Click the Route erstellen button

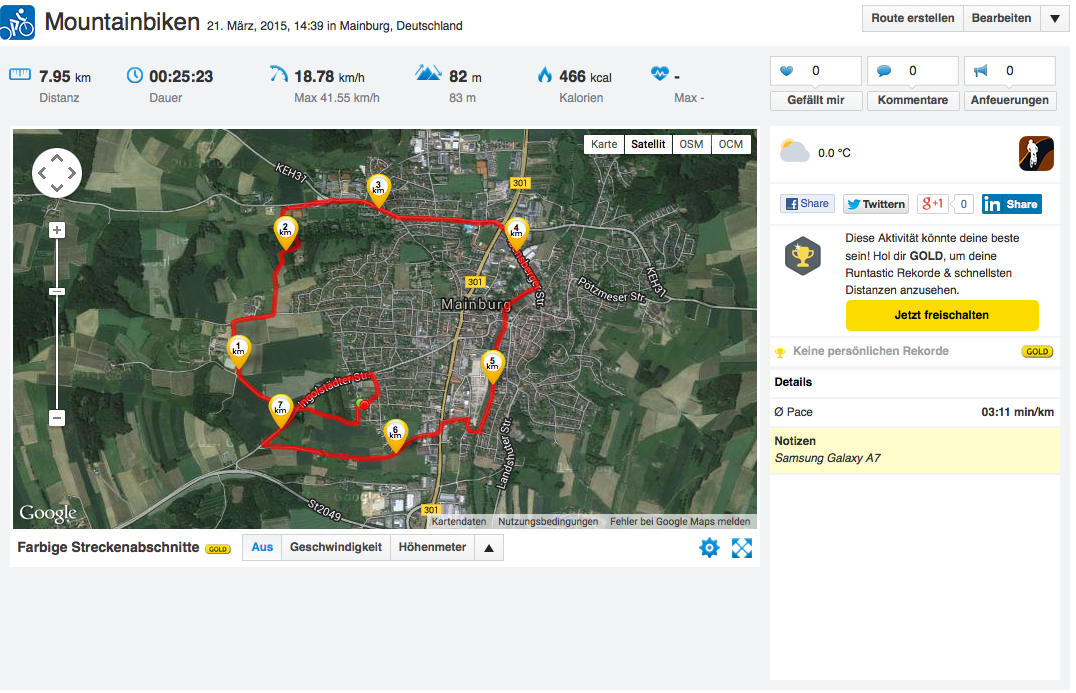913,18
